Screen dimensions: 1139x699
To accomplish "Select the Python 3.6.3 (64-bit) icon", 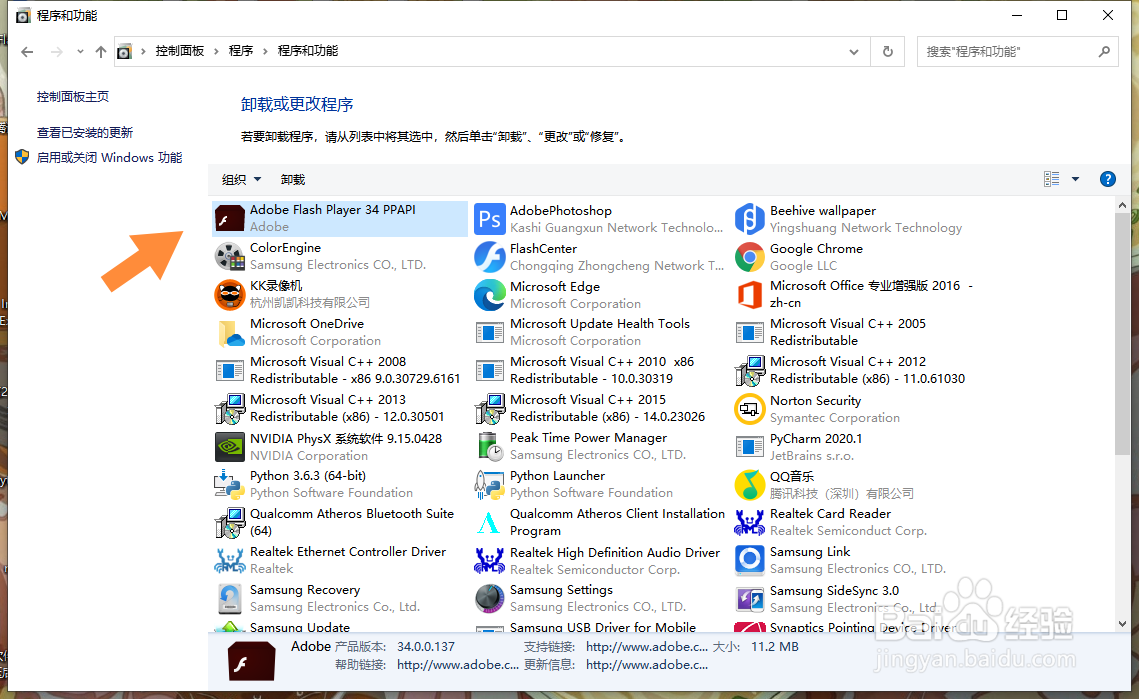I will coord(230,485).
